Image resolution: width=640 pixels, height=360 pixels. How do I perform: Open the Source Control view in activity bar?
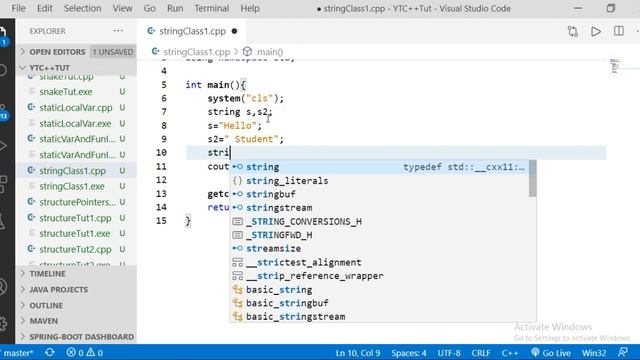(x=3, y=112)
